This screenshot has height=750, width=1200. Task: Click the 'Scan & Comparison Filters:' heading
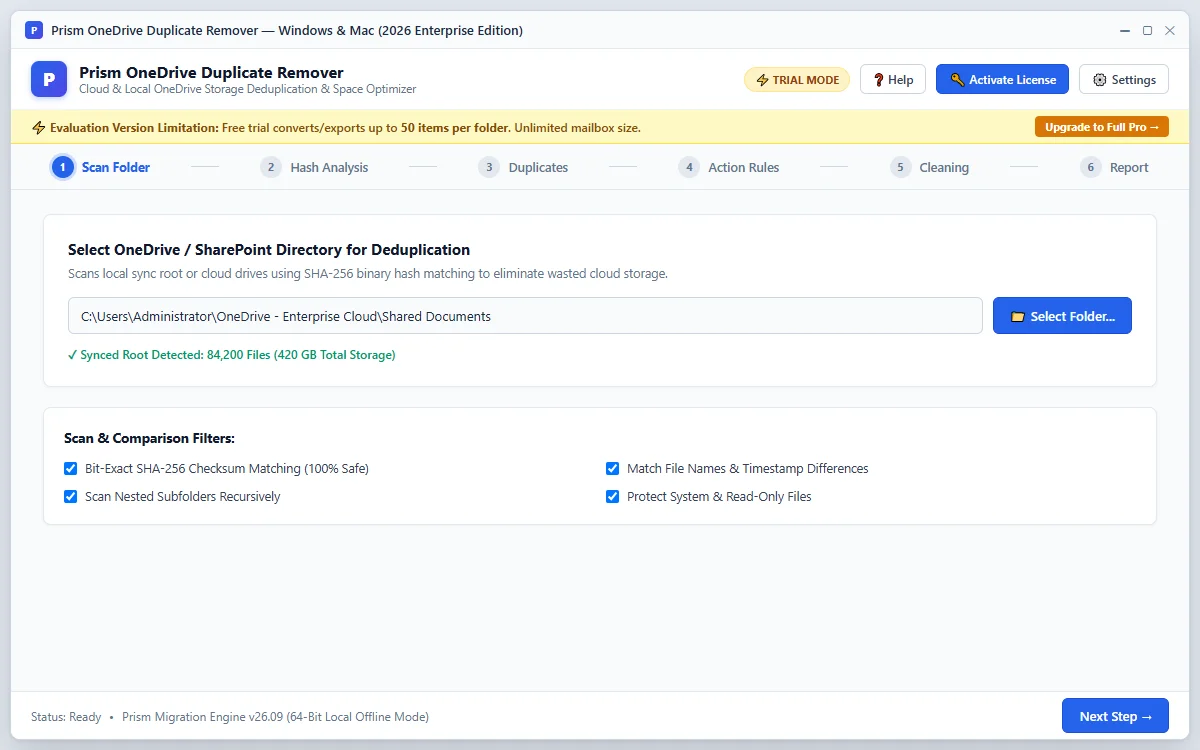click(149, 439)
